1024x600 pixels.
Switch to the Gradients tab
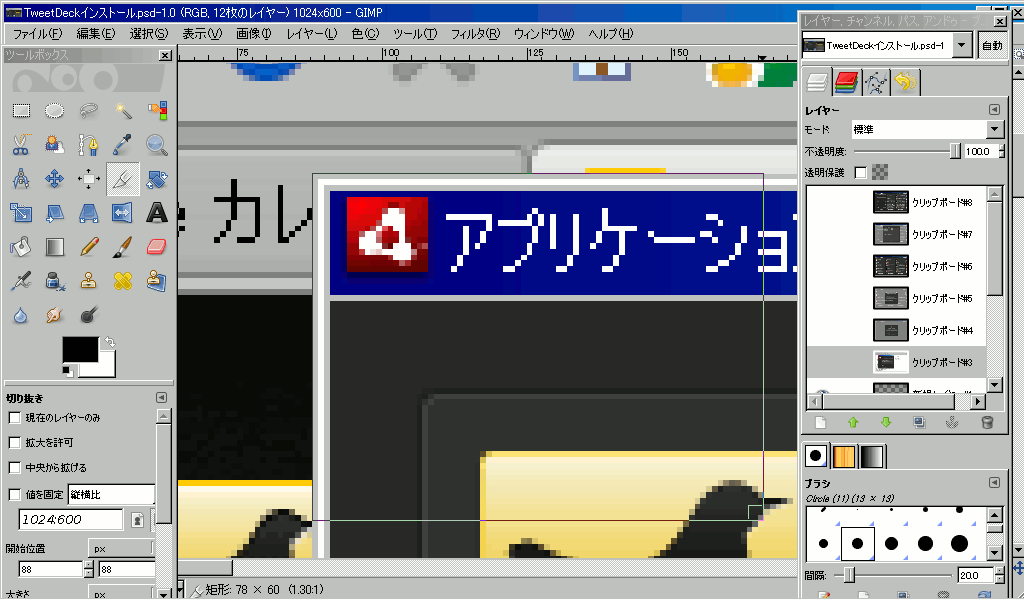click(871, 456)
